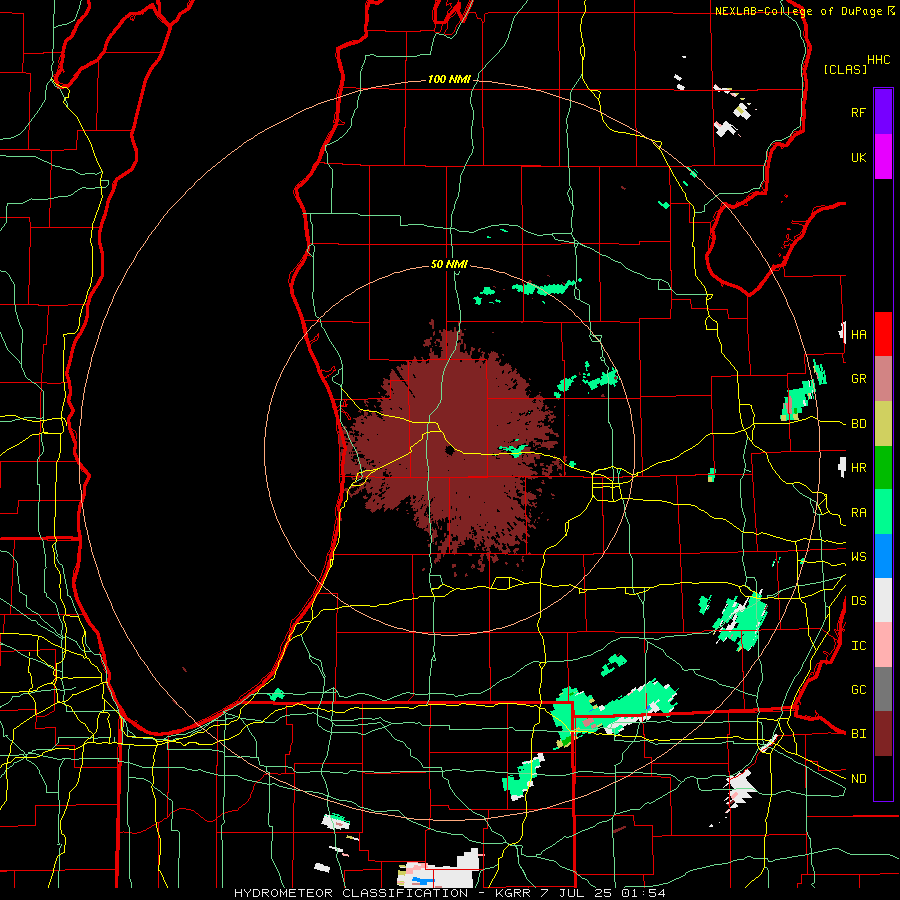Click the 'ND' legend label
Image resolution: width=900 pixels, height=900 pixels.
click(x=858, y=779)
